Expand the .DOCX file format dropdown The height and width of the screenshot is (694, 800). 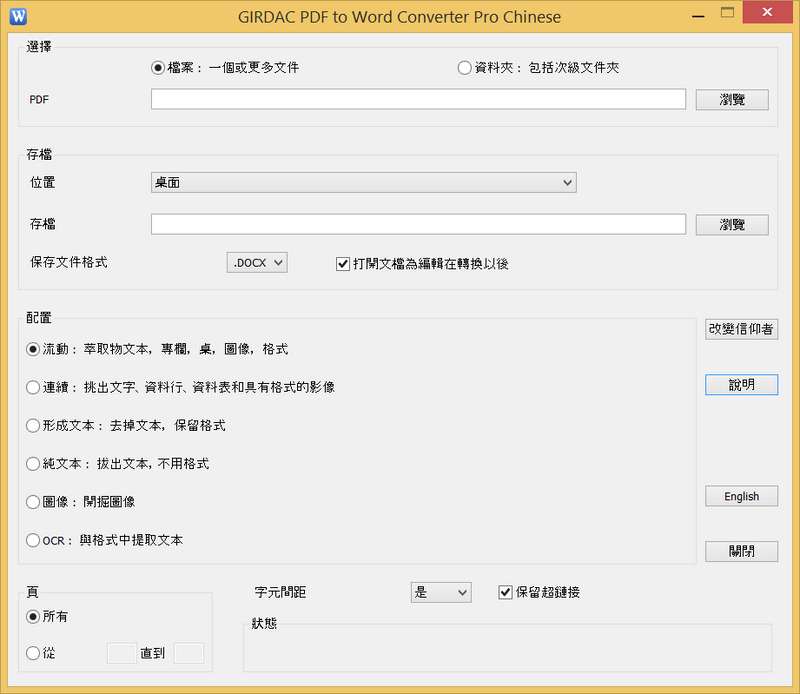point(257,262)
